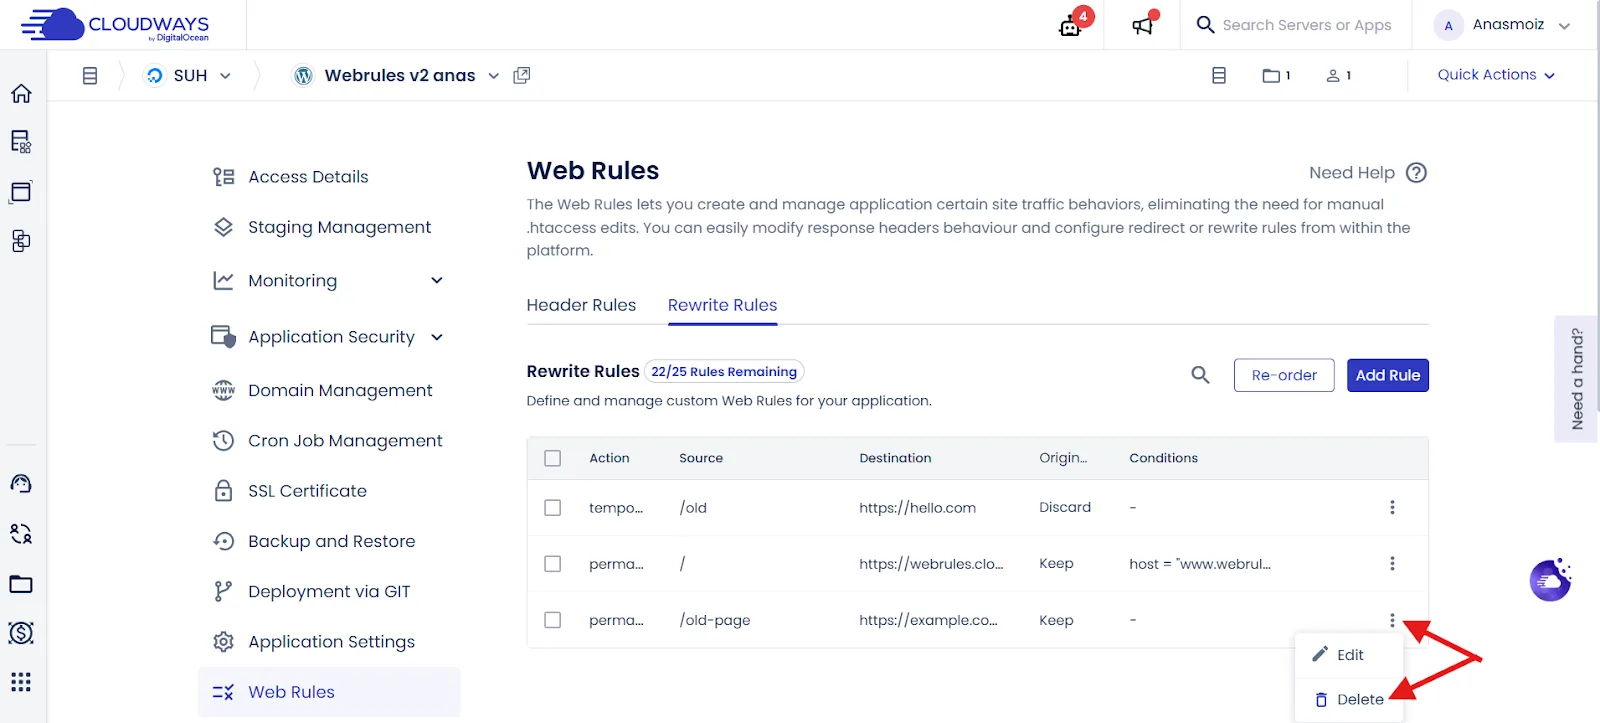
Task: Expand the Application Security submenu
Action: click(437, 337)
